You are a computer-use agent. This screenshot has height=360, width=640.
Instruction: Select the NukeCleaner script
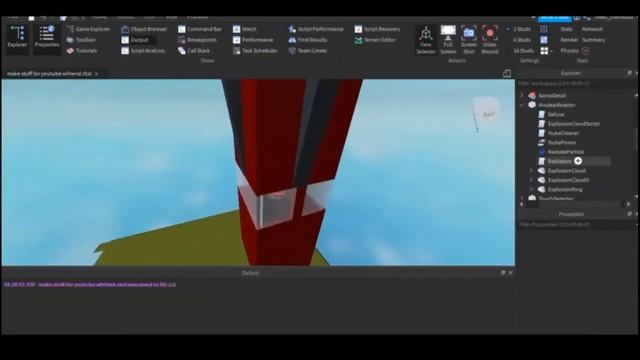(x=563, y=133)
